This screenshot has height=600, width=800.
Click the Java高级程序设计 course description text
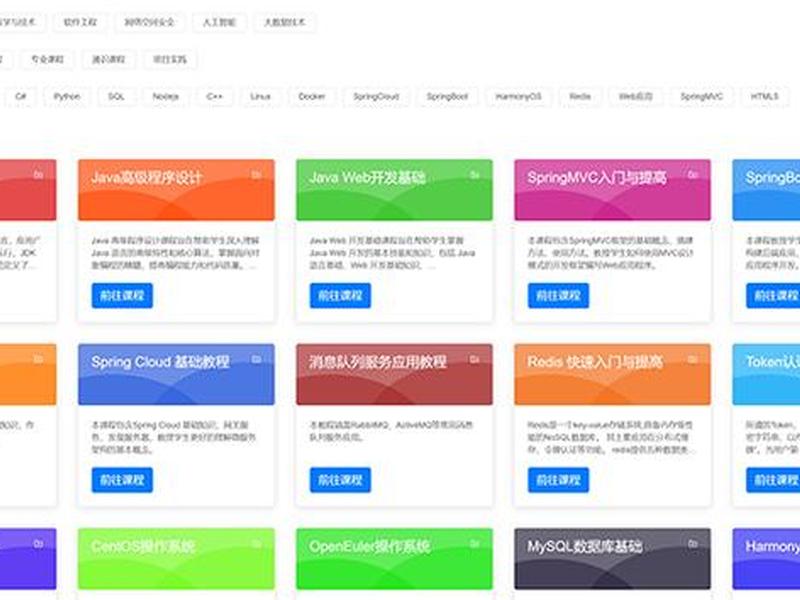176,253
